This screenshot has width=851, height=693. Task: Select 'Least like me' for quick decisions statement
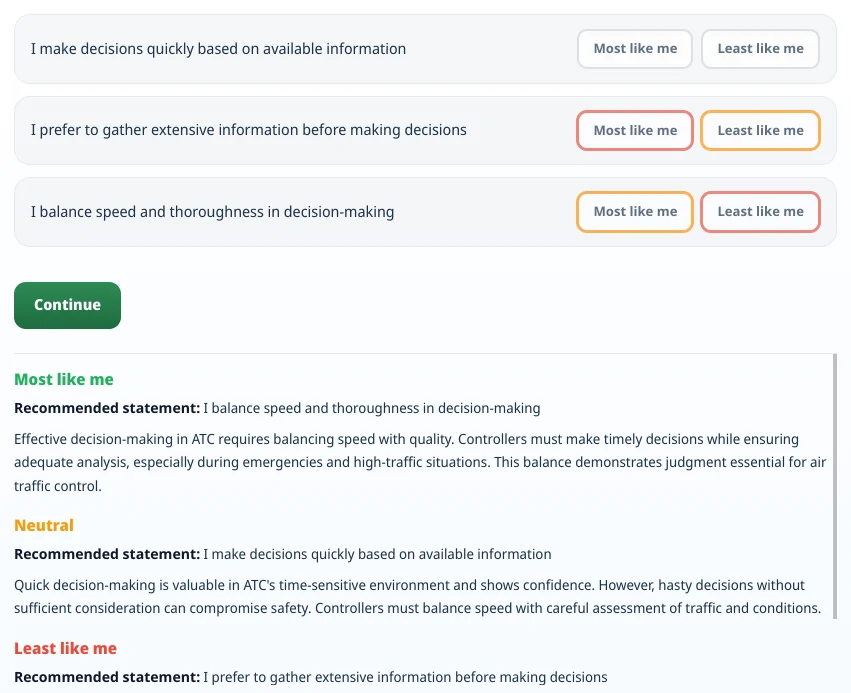tap(760, 49)
